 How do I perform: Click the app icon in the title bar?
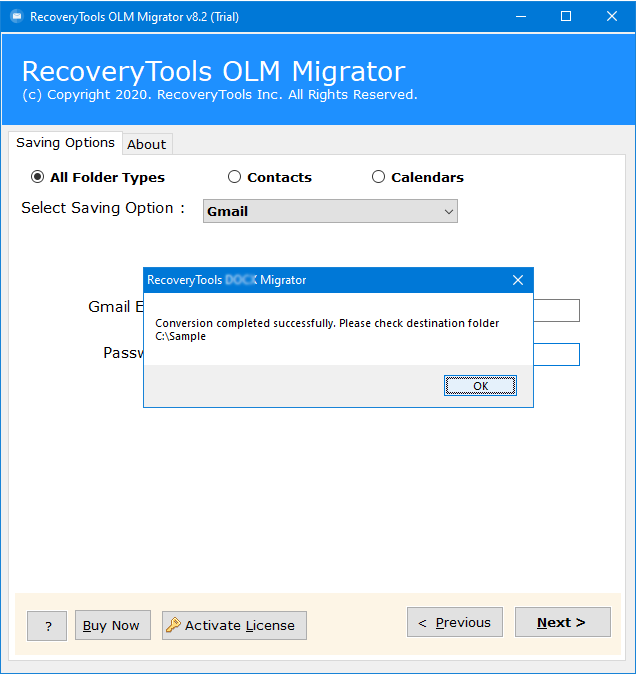coord(17,16)
